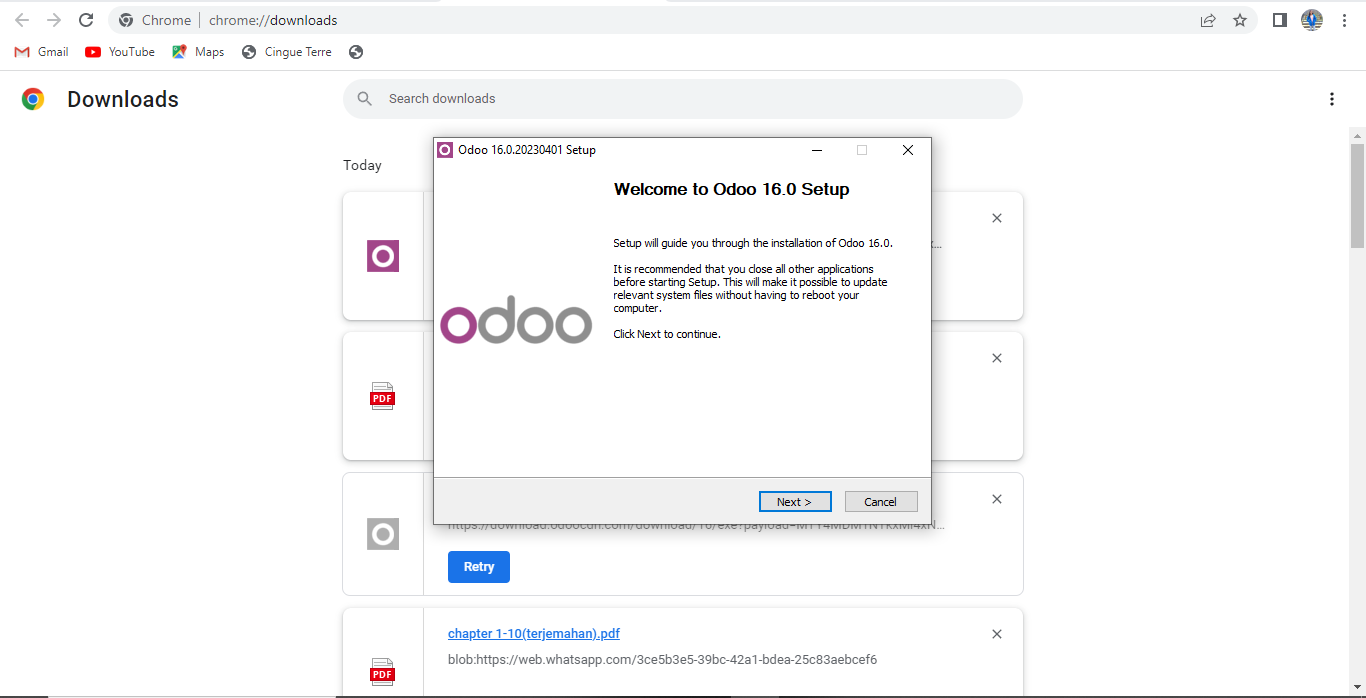
Task: Click Next in Odoo Setup
Action: pos(794,502)
